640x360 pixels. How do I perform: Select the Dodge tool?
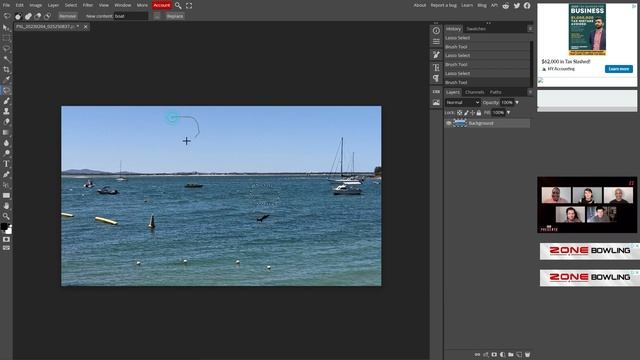pyautogui.click(x=6, y=153)
